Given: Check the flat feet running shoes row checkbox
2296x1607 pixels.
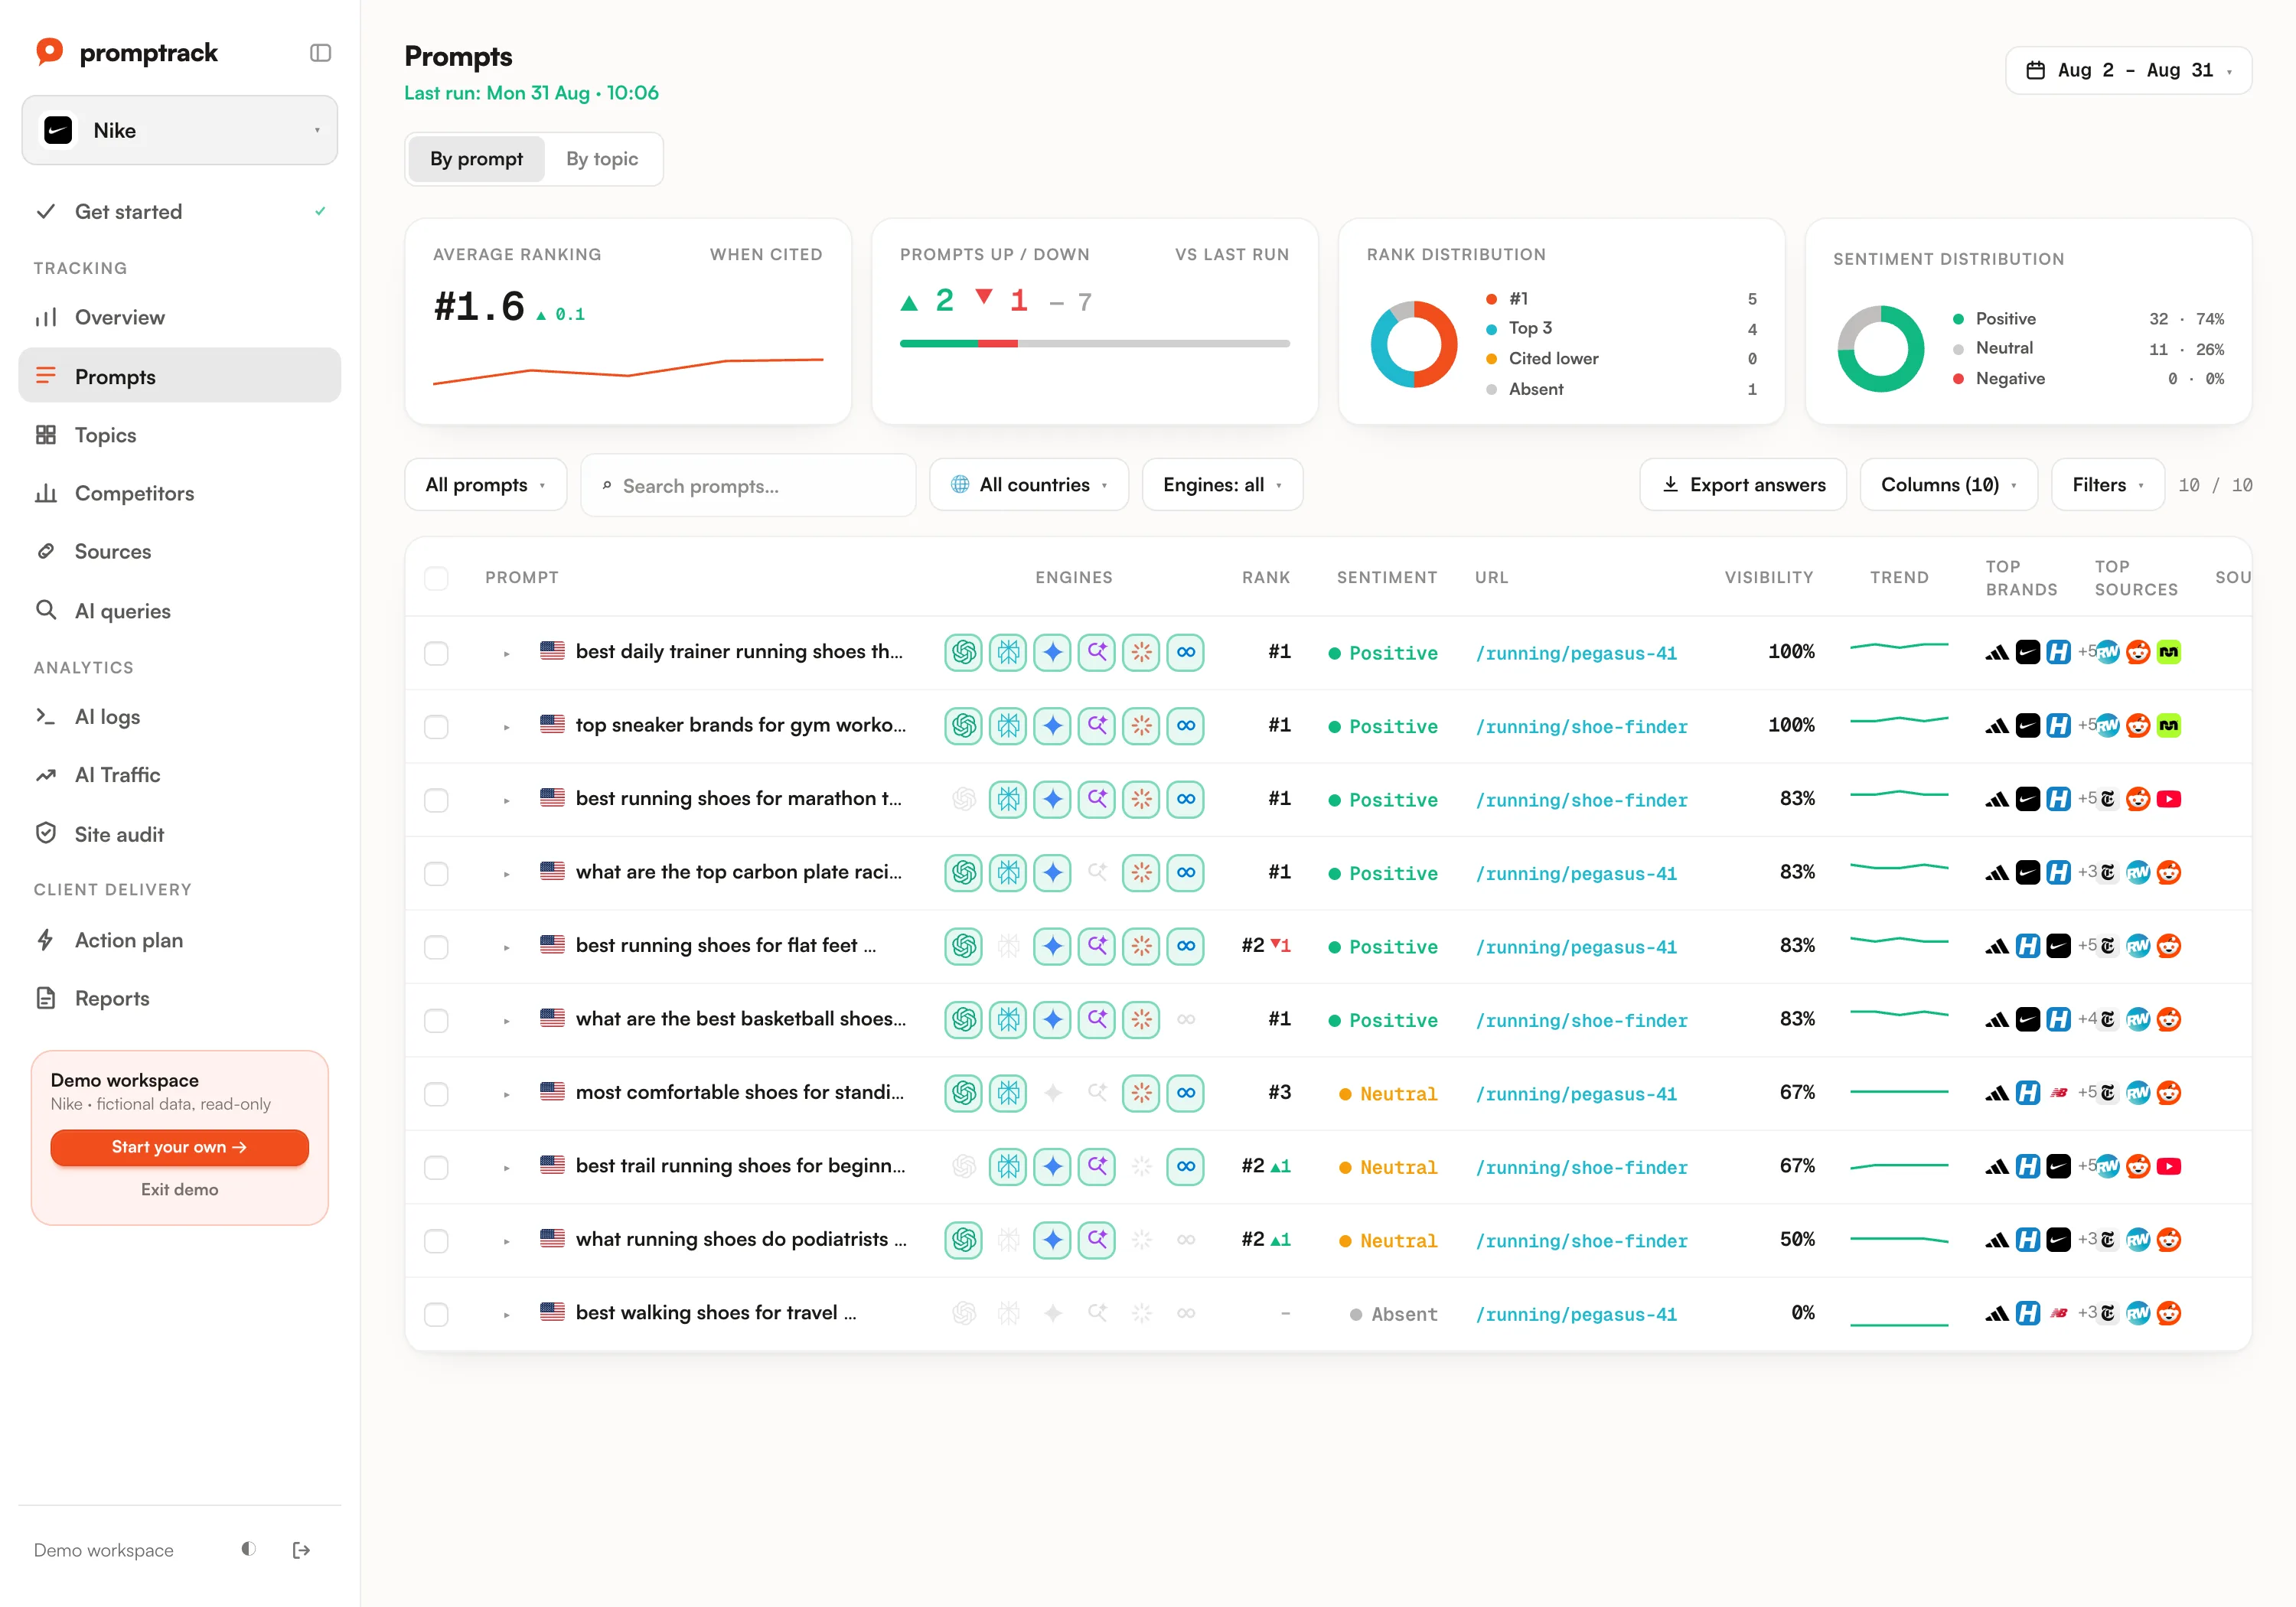Looking at the screenshot, I should [x=436, y=947].
